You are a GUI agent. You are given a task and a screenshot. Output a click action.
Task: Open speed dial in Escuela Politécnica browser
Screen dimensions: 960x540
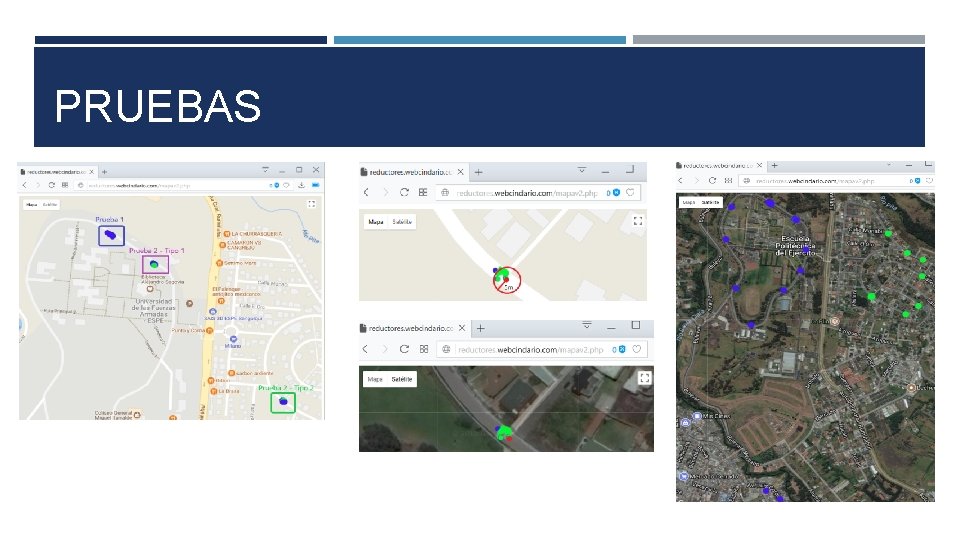point(728,181)
